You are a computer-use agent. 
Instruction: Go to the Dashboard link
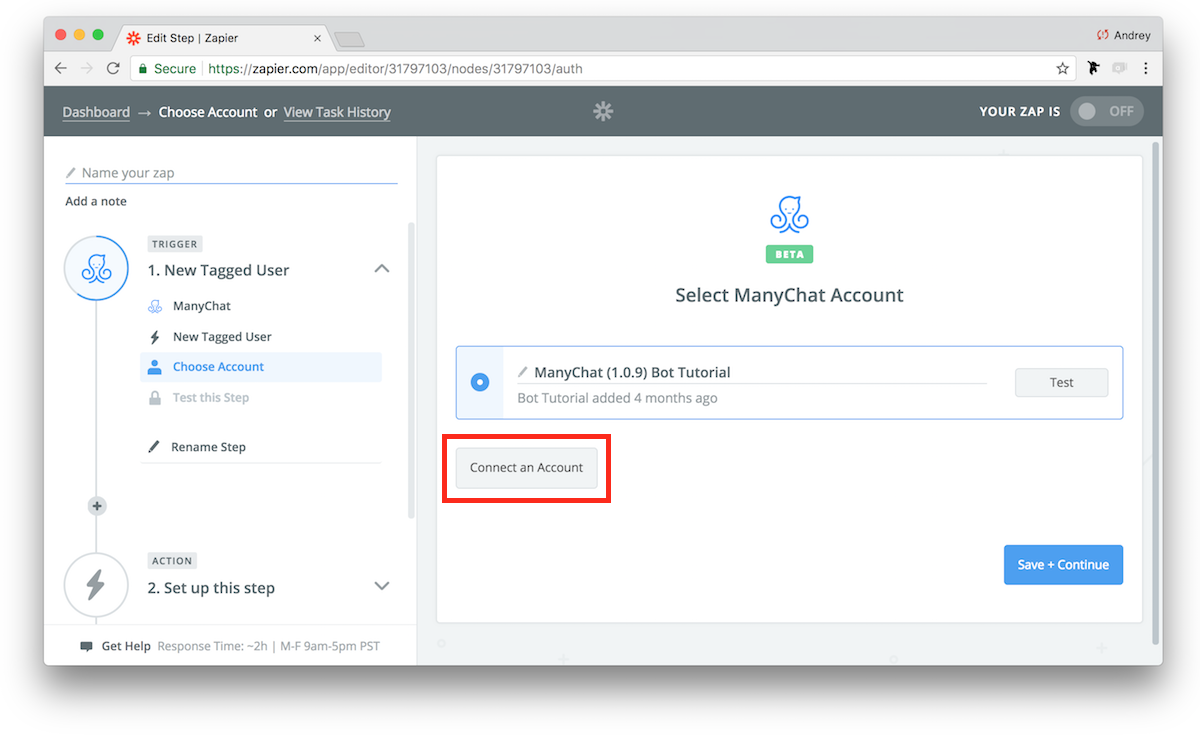pos(96,112)
